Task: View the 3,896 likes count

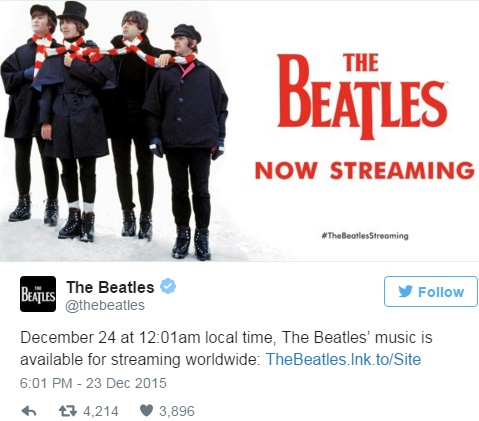Action: tap(177, 411)
